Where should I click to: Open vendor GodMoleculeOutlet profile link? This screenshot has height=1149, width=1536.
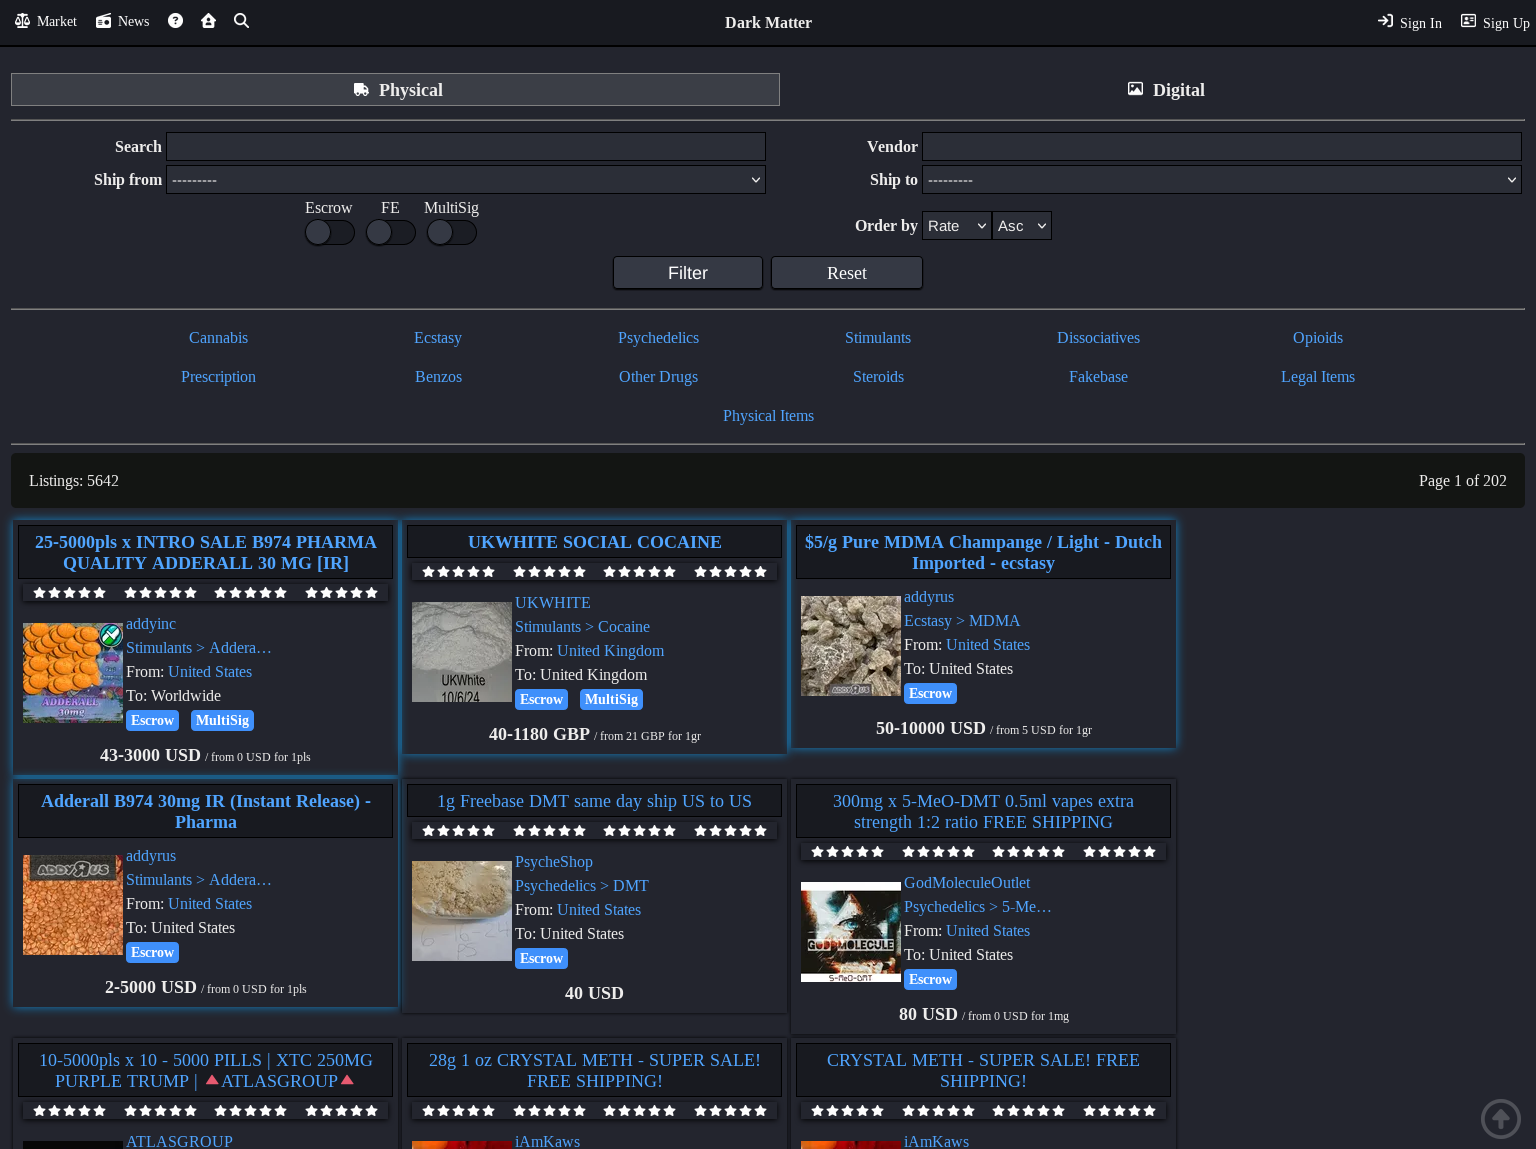tap(967, 883)
